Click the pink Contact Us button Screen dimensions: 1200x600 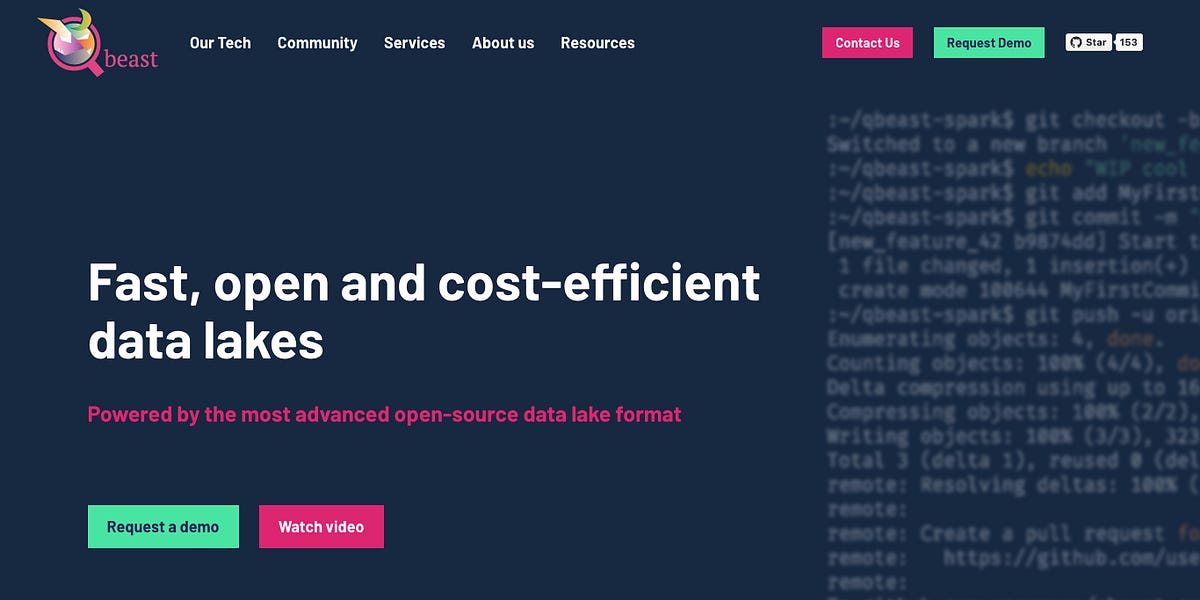click(x=866, y=42)
